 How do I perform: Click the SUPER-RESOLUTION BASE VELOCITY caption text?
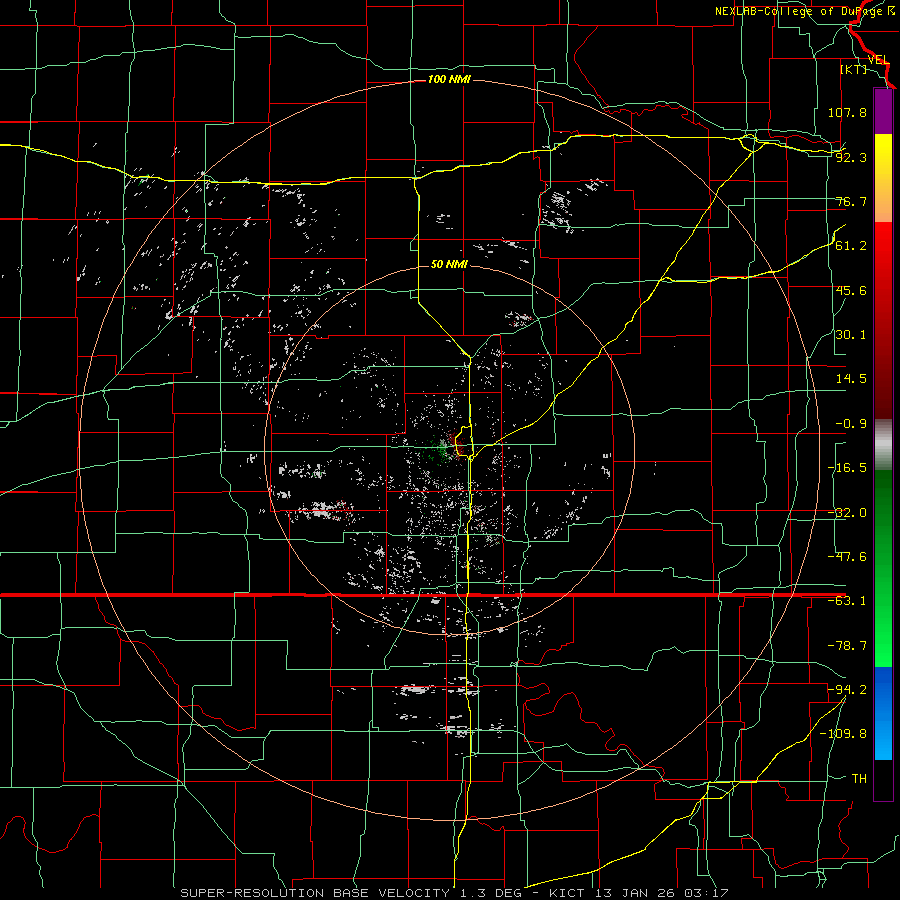click(315, 893)
